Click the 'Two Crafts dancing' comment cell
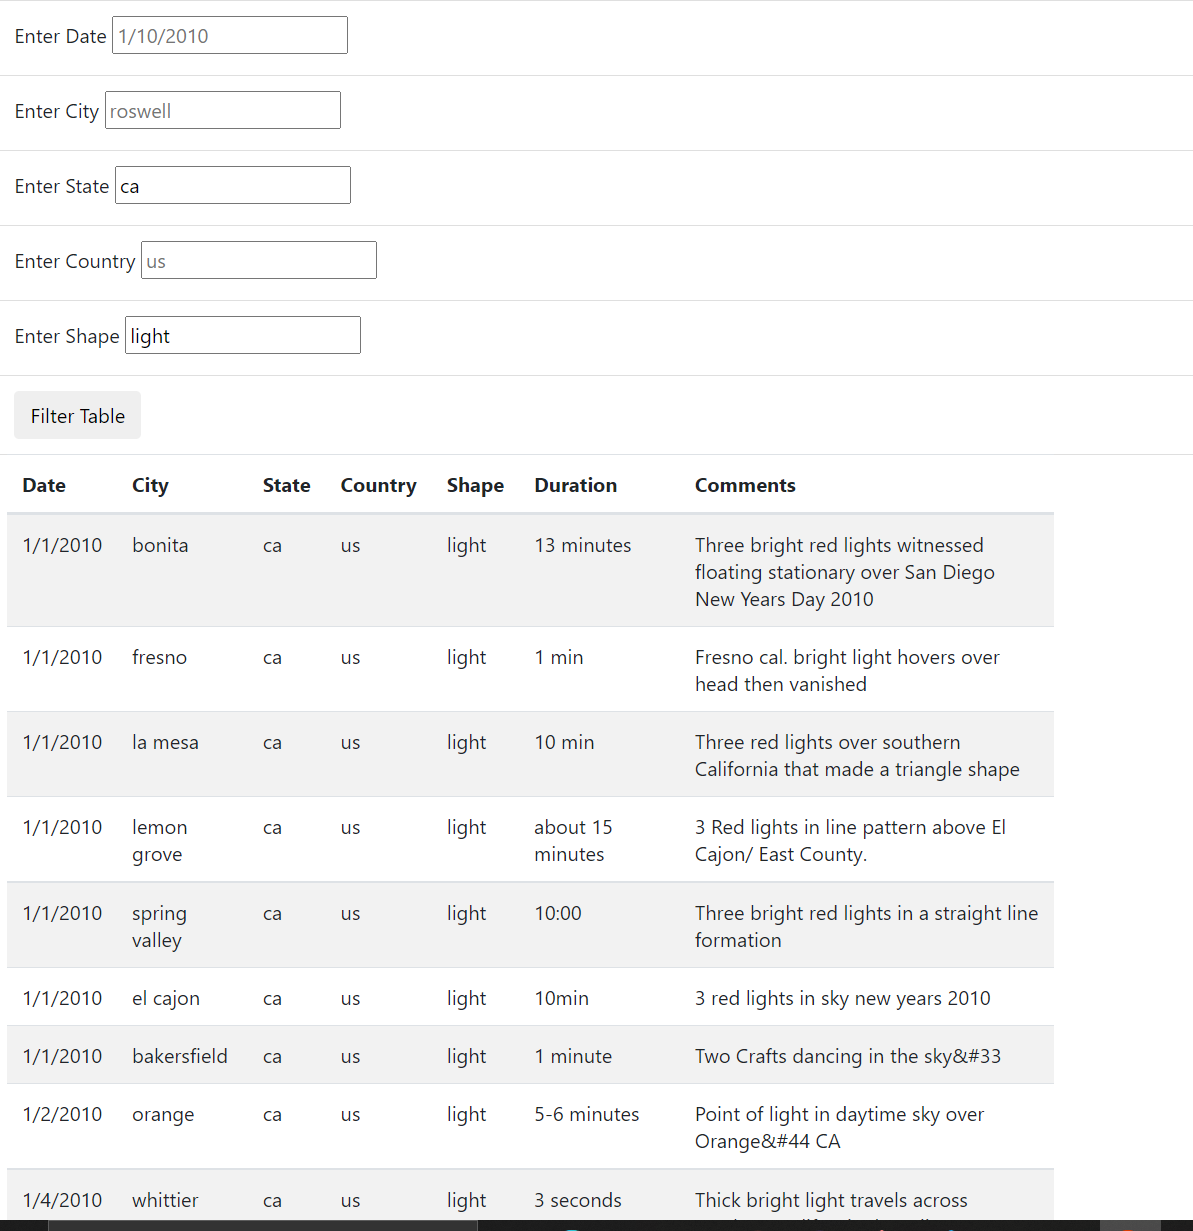The width and height of the screenshot is (1193, 1231). pos(847,1056)
